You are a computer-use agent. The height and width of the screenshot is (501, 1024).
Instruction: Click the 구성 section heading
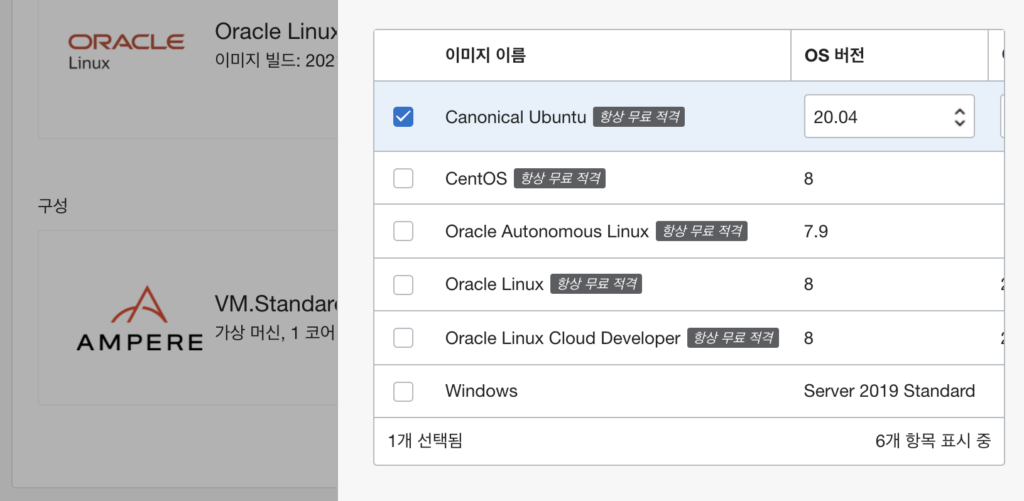[52, 206]
